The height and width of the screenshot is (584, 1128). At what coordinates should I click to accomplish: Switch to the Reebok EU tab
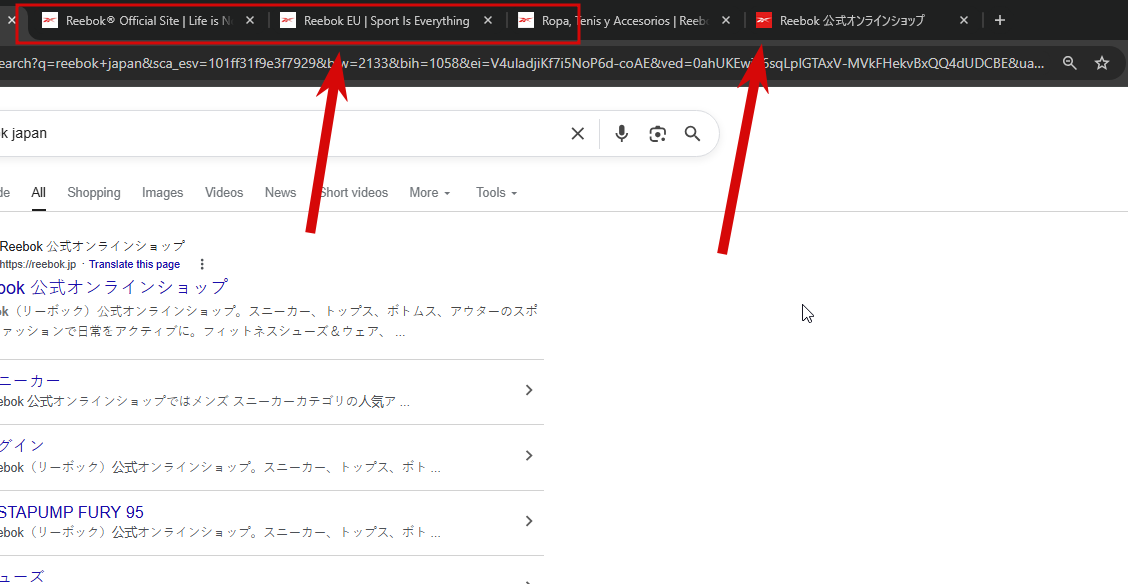(x=386, y=21)
